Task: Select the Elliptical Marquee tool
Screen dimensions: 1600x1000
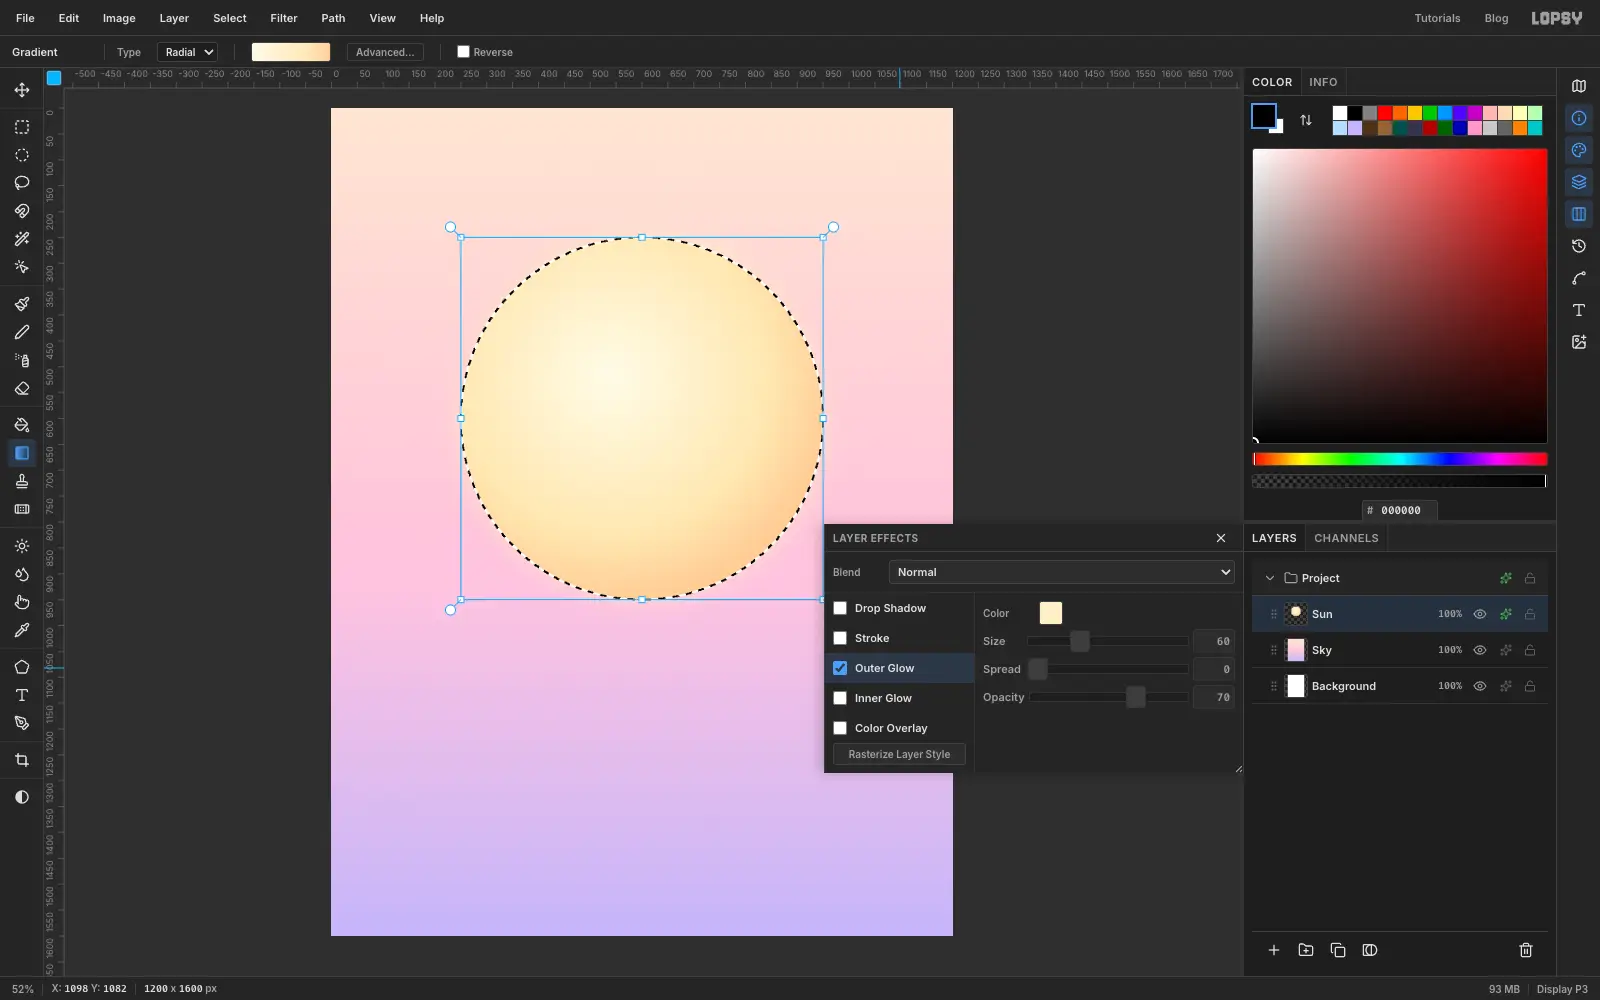Action: [22, 155]
